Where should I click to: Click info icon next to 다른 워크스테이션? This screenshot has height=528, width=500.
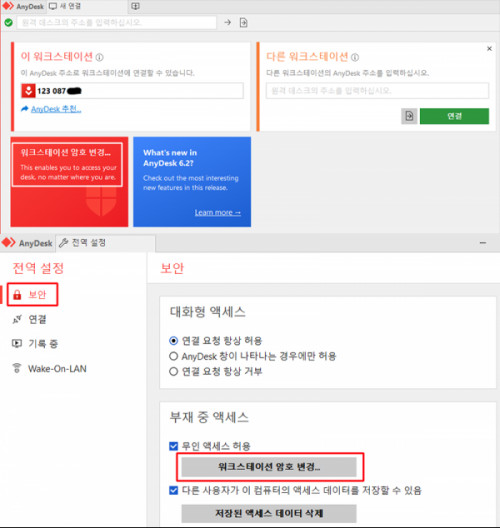click(355, 57)
